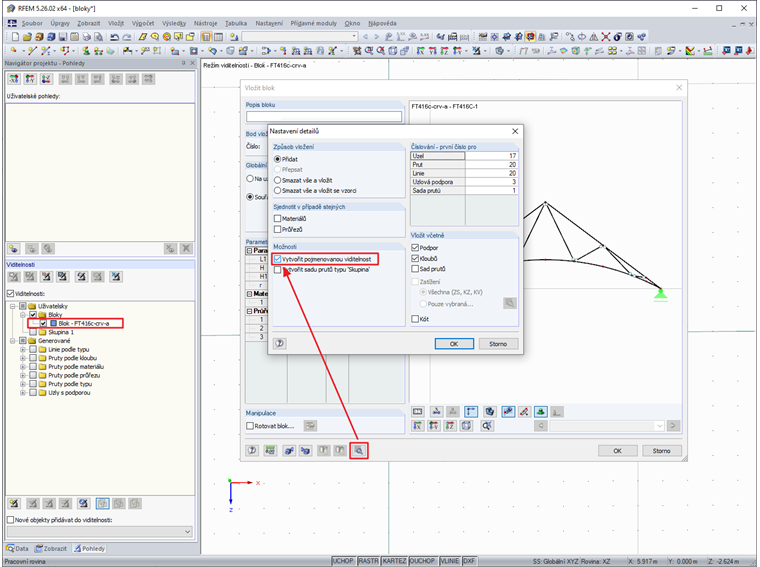760x567 pixels.
Task: Click the Print icon in the toolbar
Action: 86,37
